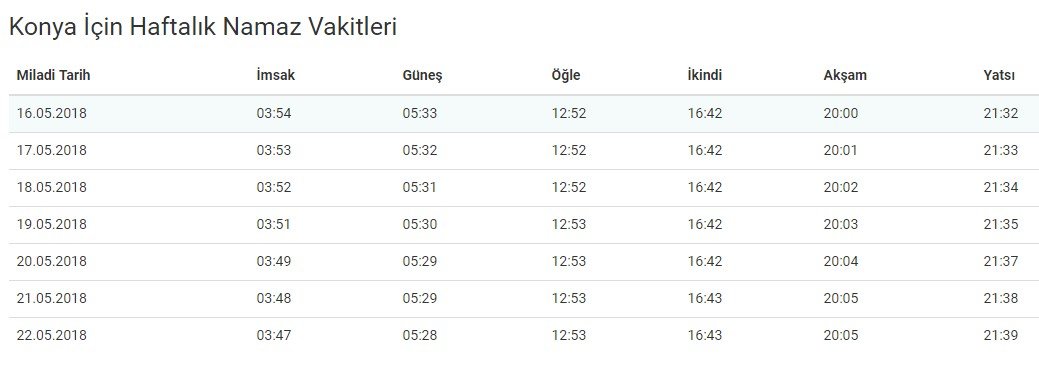Select the Yatsı column header
The width and height of the screenshot is (1039, 365).
tap(999, 75)
